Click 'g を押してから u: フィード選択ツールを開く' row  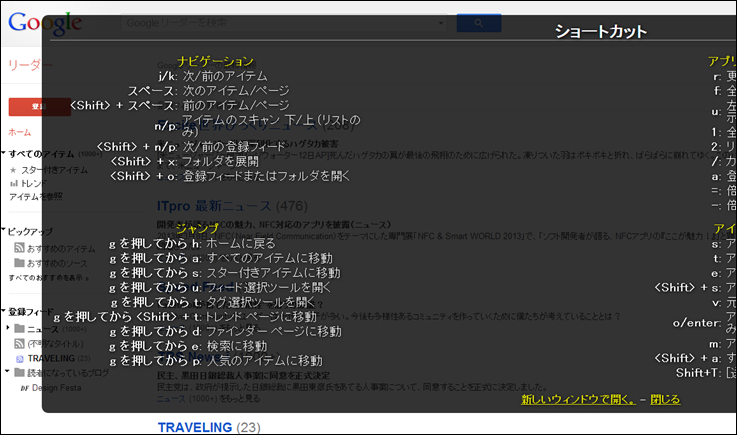point(220,287)
